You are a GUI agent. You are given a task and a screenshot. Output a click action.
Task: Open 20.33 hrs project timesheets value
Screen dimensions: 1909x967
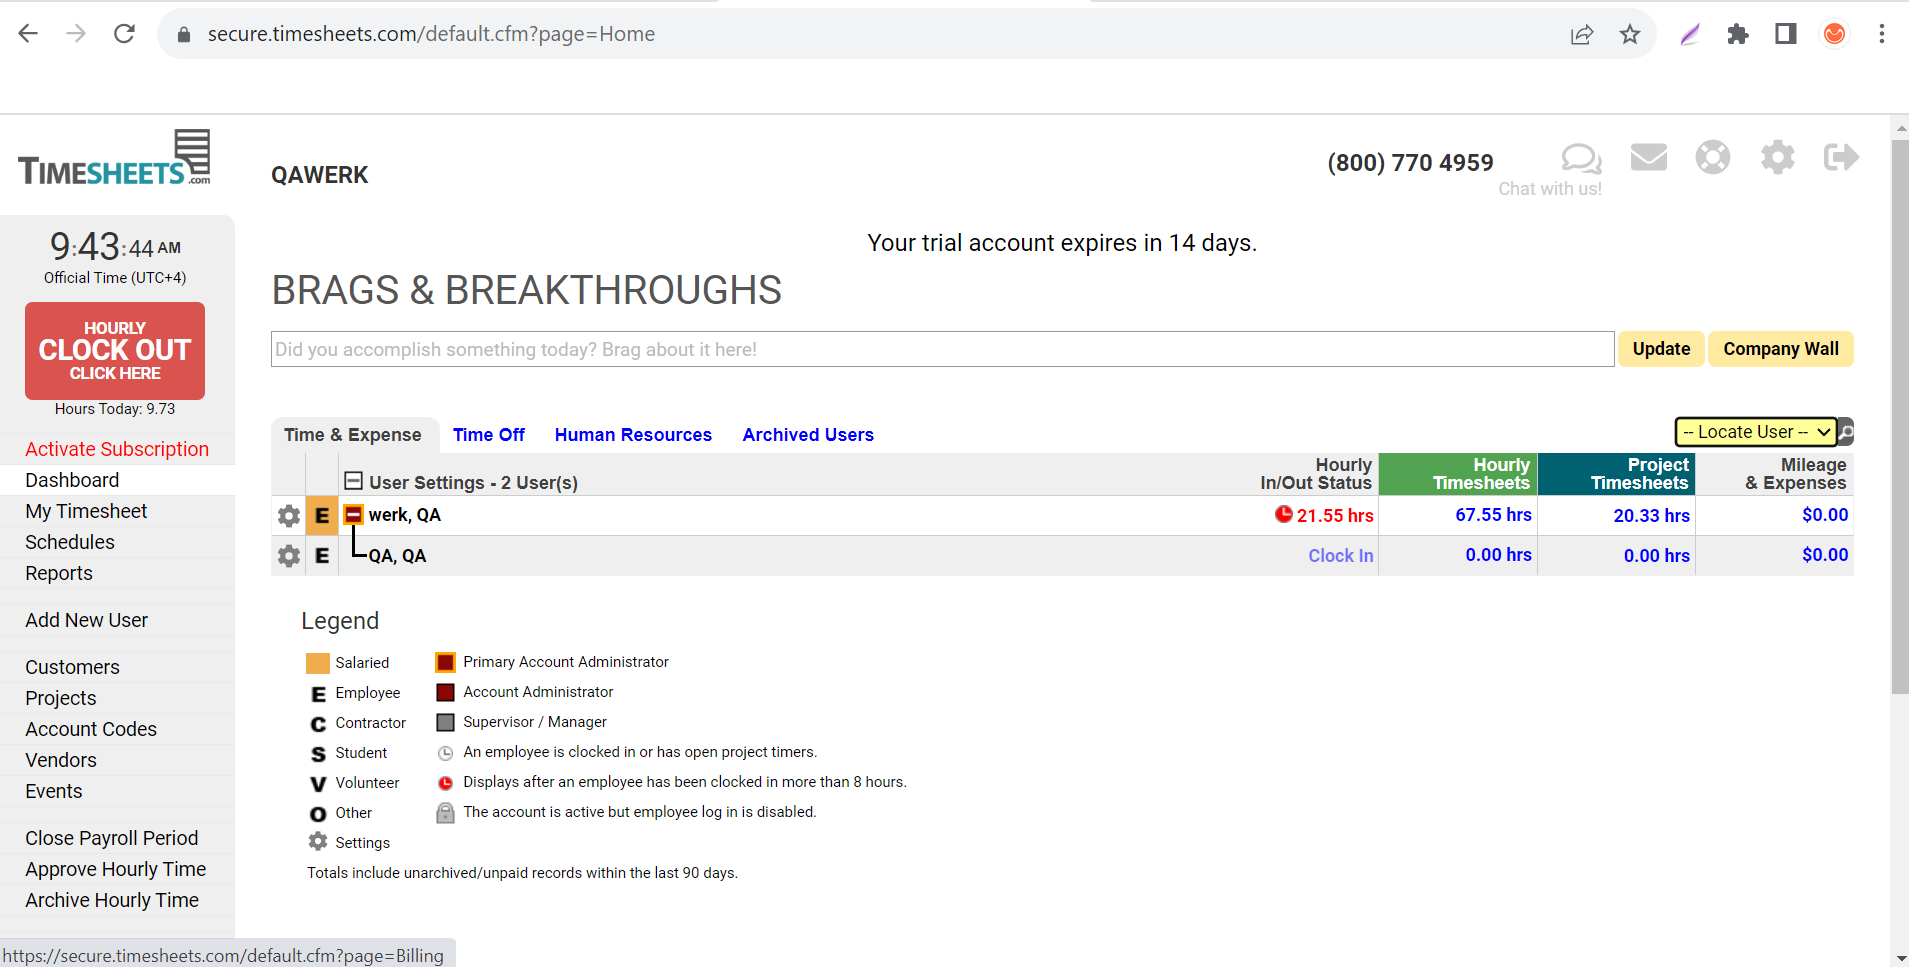1651,516
